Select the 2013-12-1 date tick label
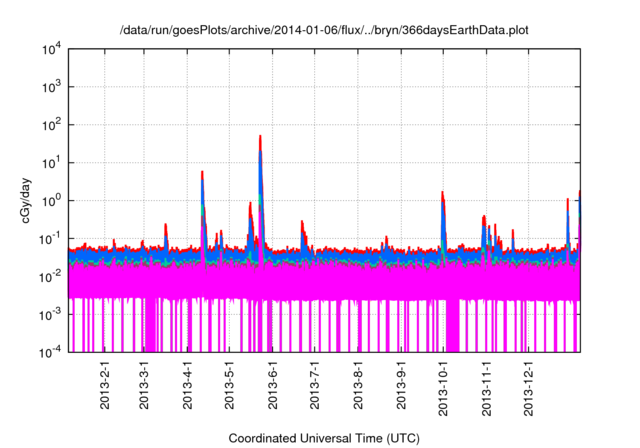This screenshot has height=448, width=640. [x=529, y=392]
